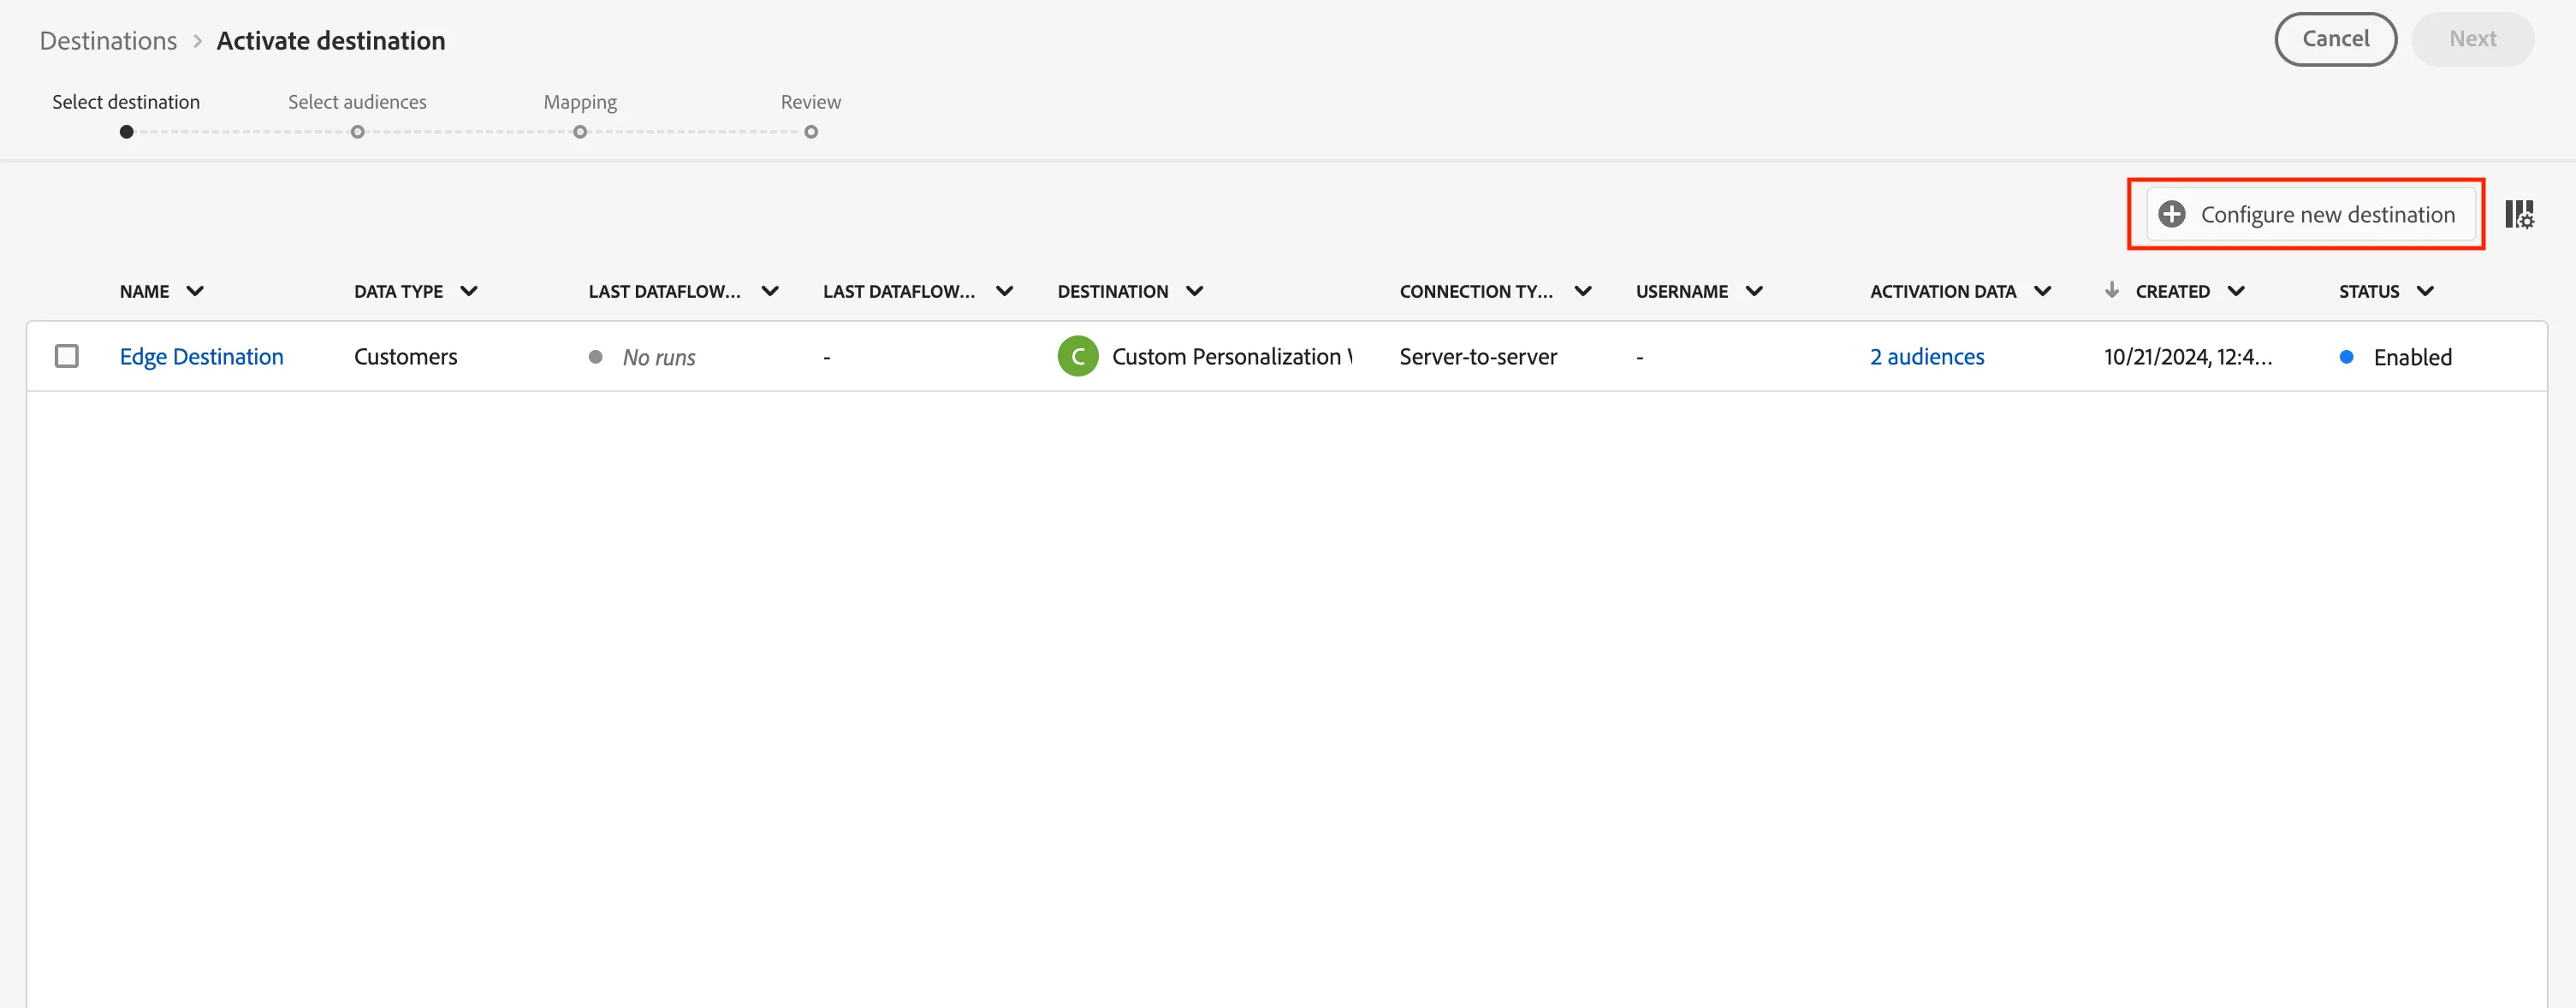The image size is (2576, 1008).
Task: Click the sort arrow beside CREATED
Action: [2111, 290]
